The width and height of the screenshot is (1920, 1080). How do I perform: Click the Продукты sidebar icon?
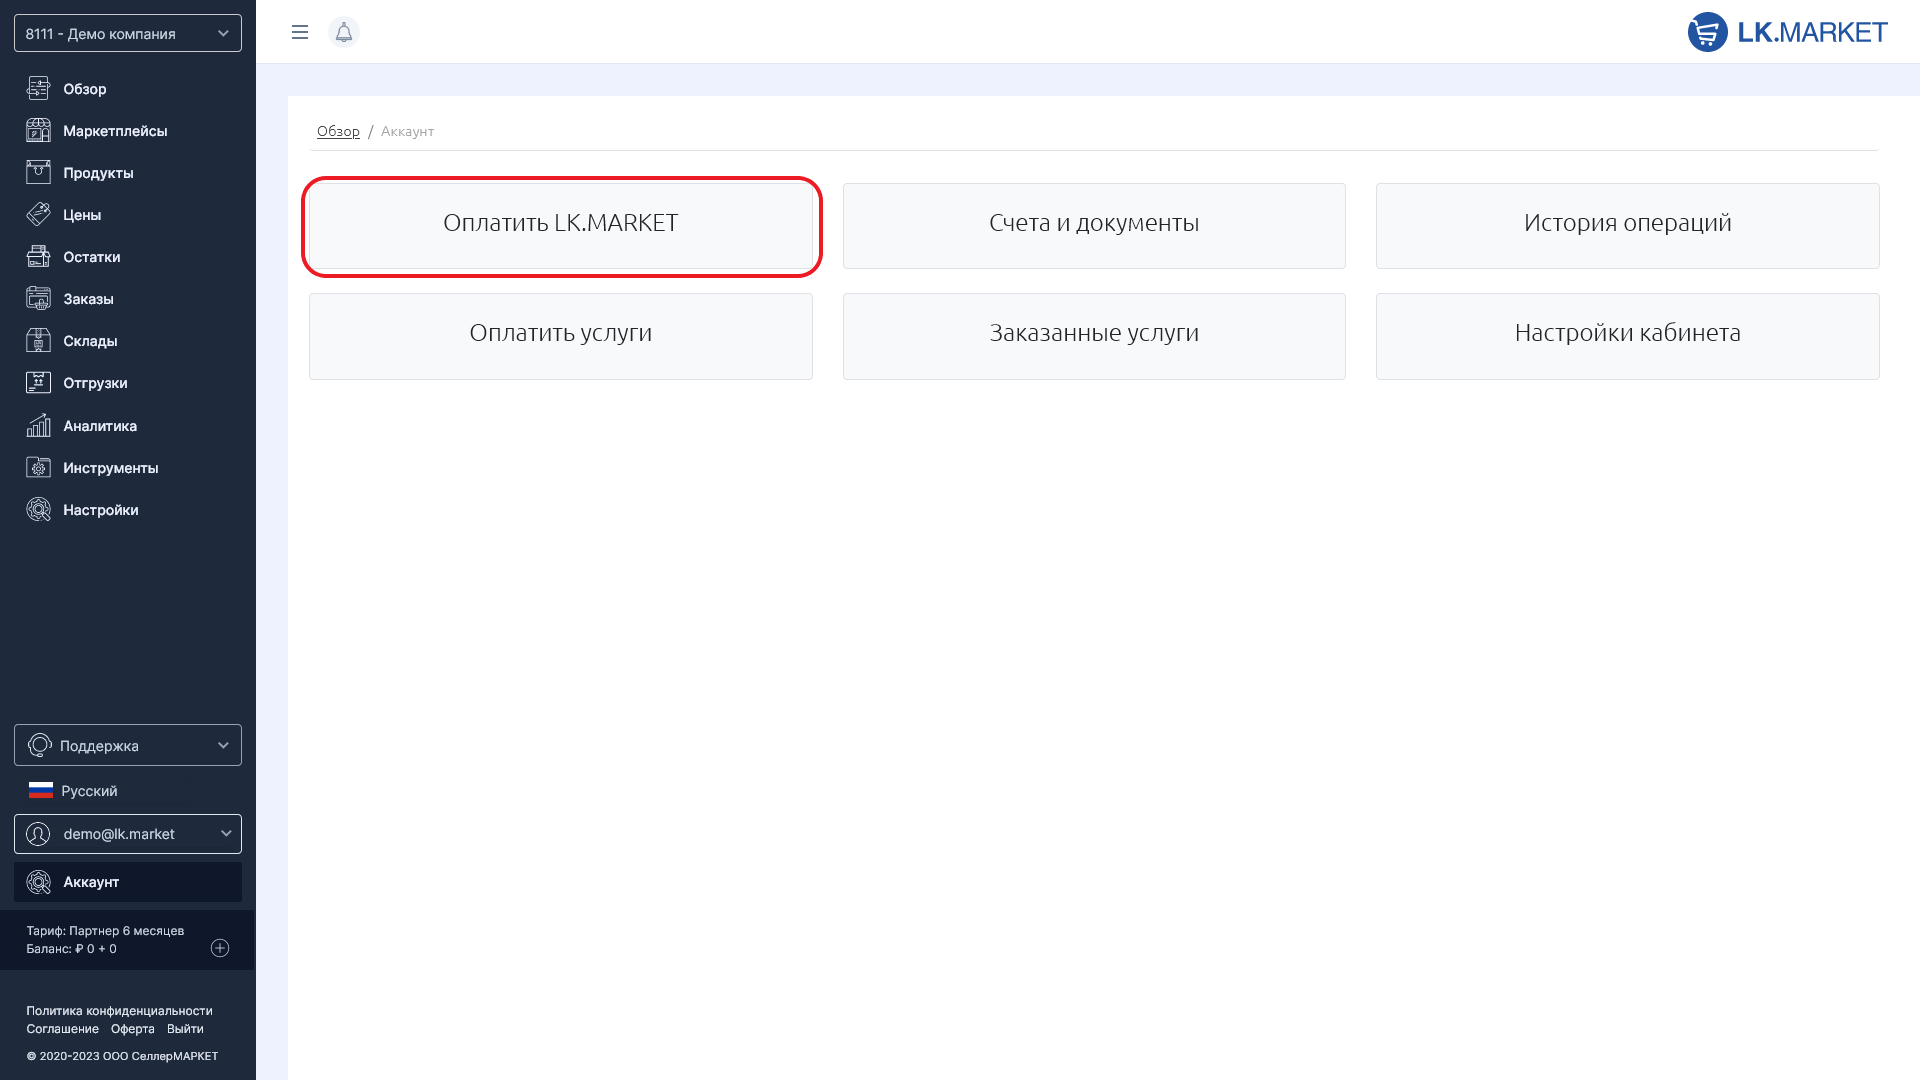38,172
